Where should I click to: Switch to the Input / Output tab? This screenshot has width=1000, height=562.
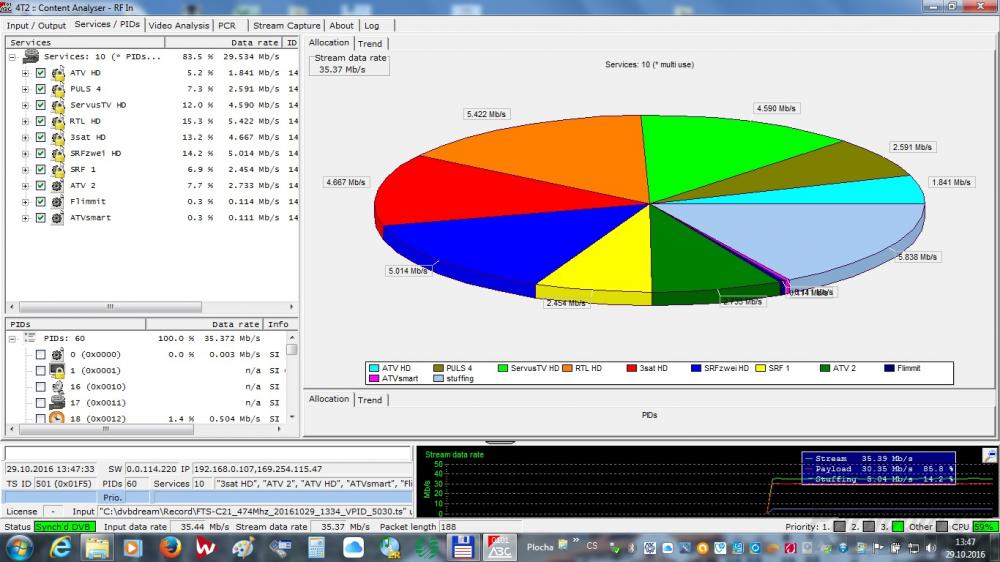point(36,26)
